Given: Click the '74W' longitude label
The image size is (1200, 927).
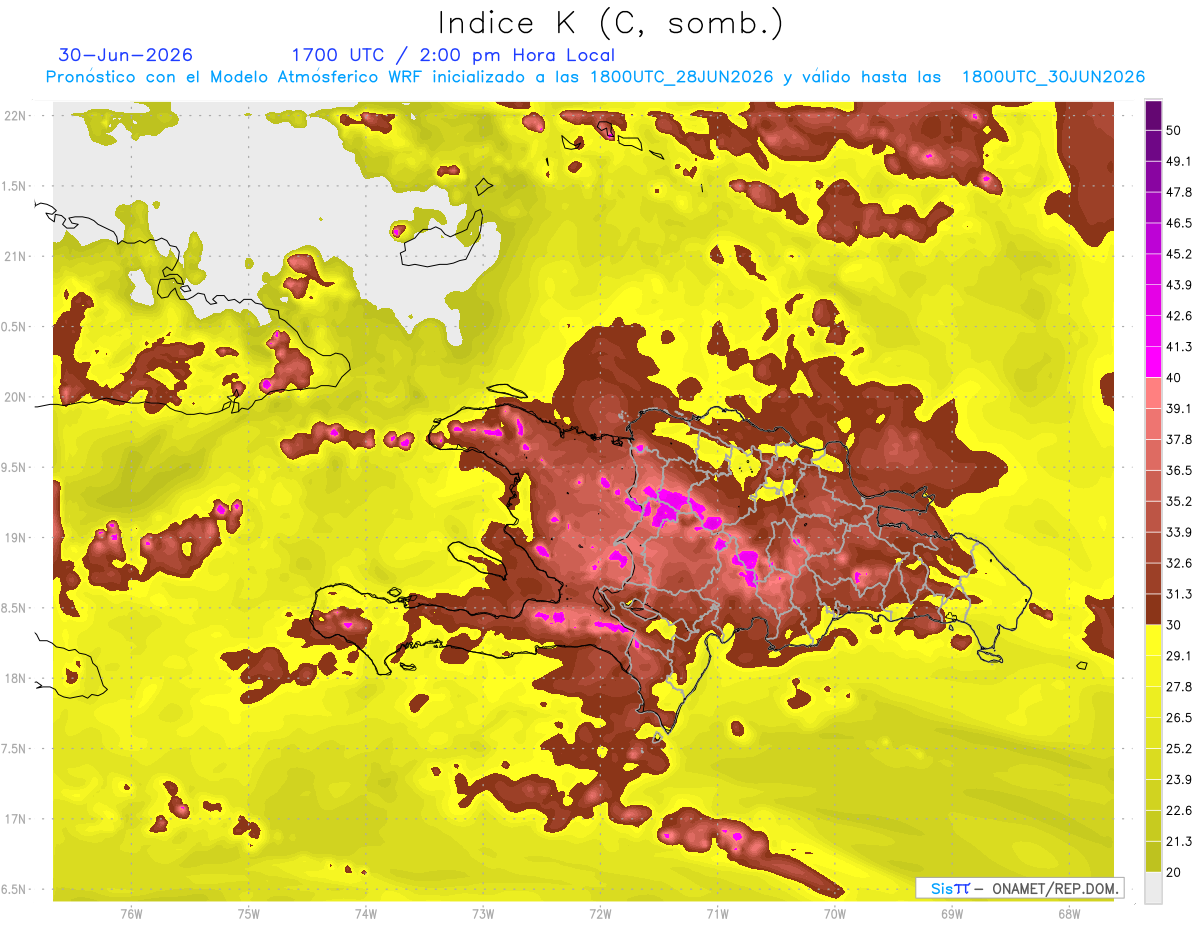Looking at the screenshot, I should point(366,913).
